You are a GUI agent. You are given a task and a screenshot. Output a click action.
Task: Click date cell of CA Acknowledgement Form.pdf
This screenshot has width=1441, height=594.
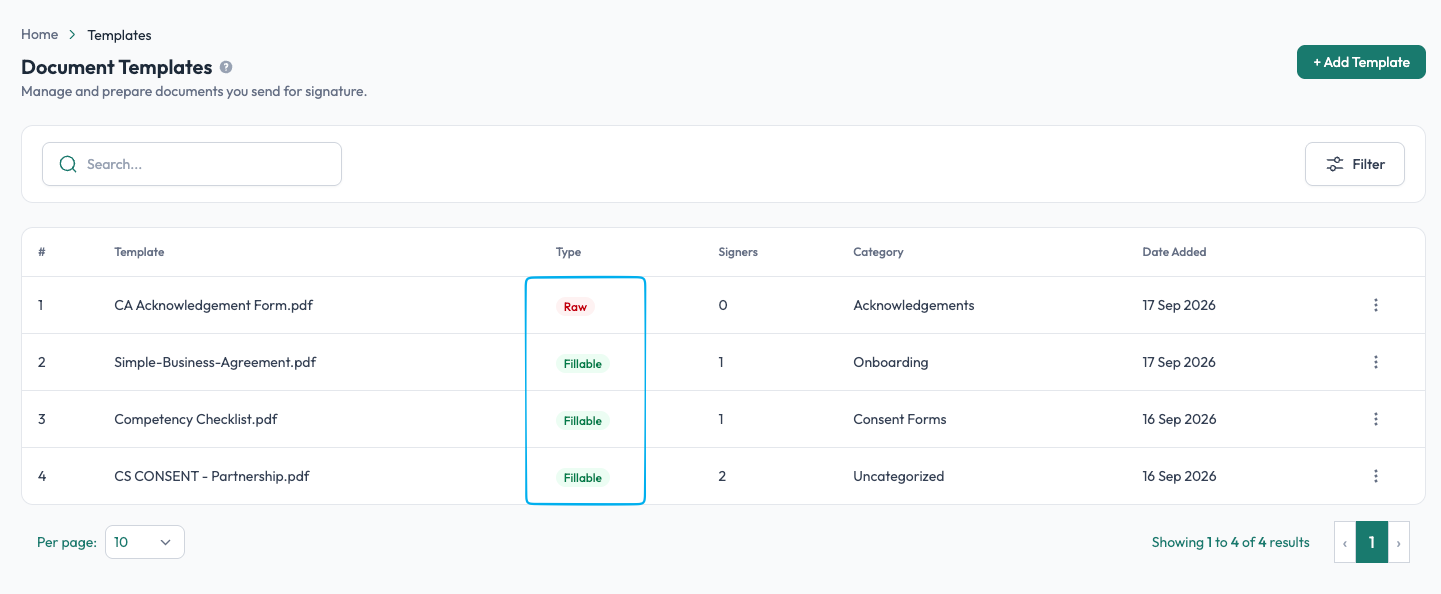(1179, 305)
